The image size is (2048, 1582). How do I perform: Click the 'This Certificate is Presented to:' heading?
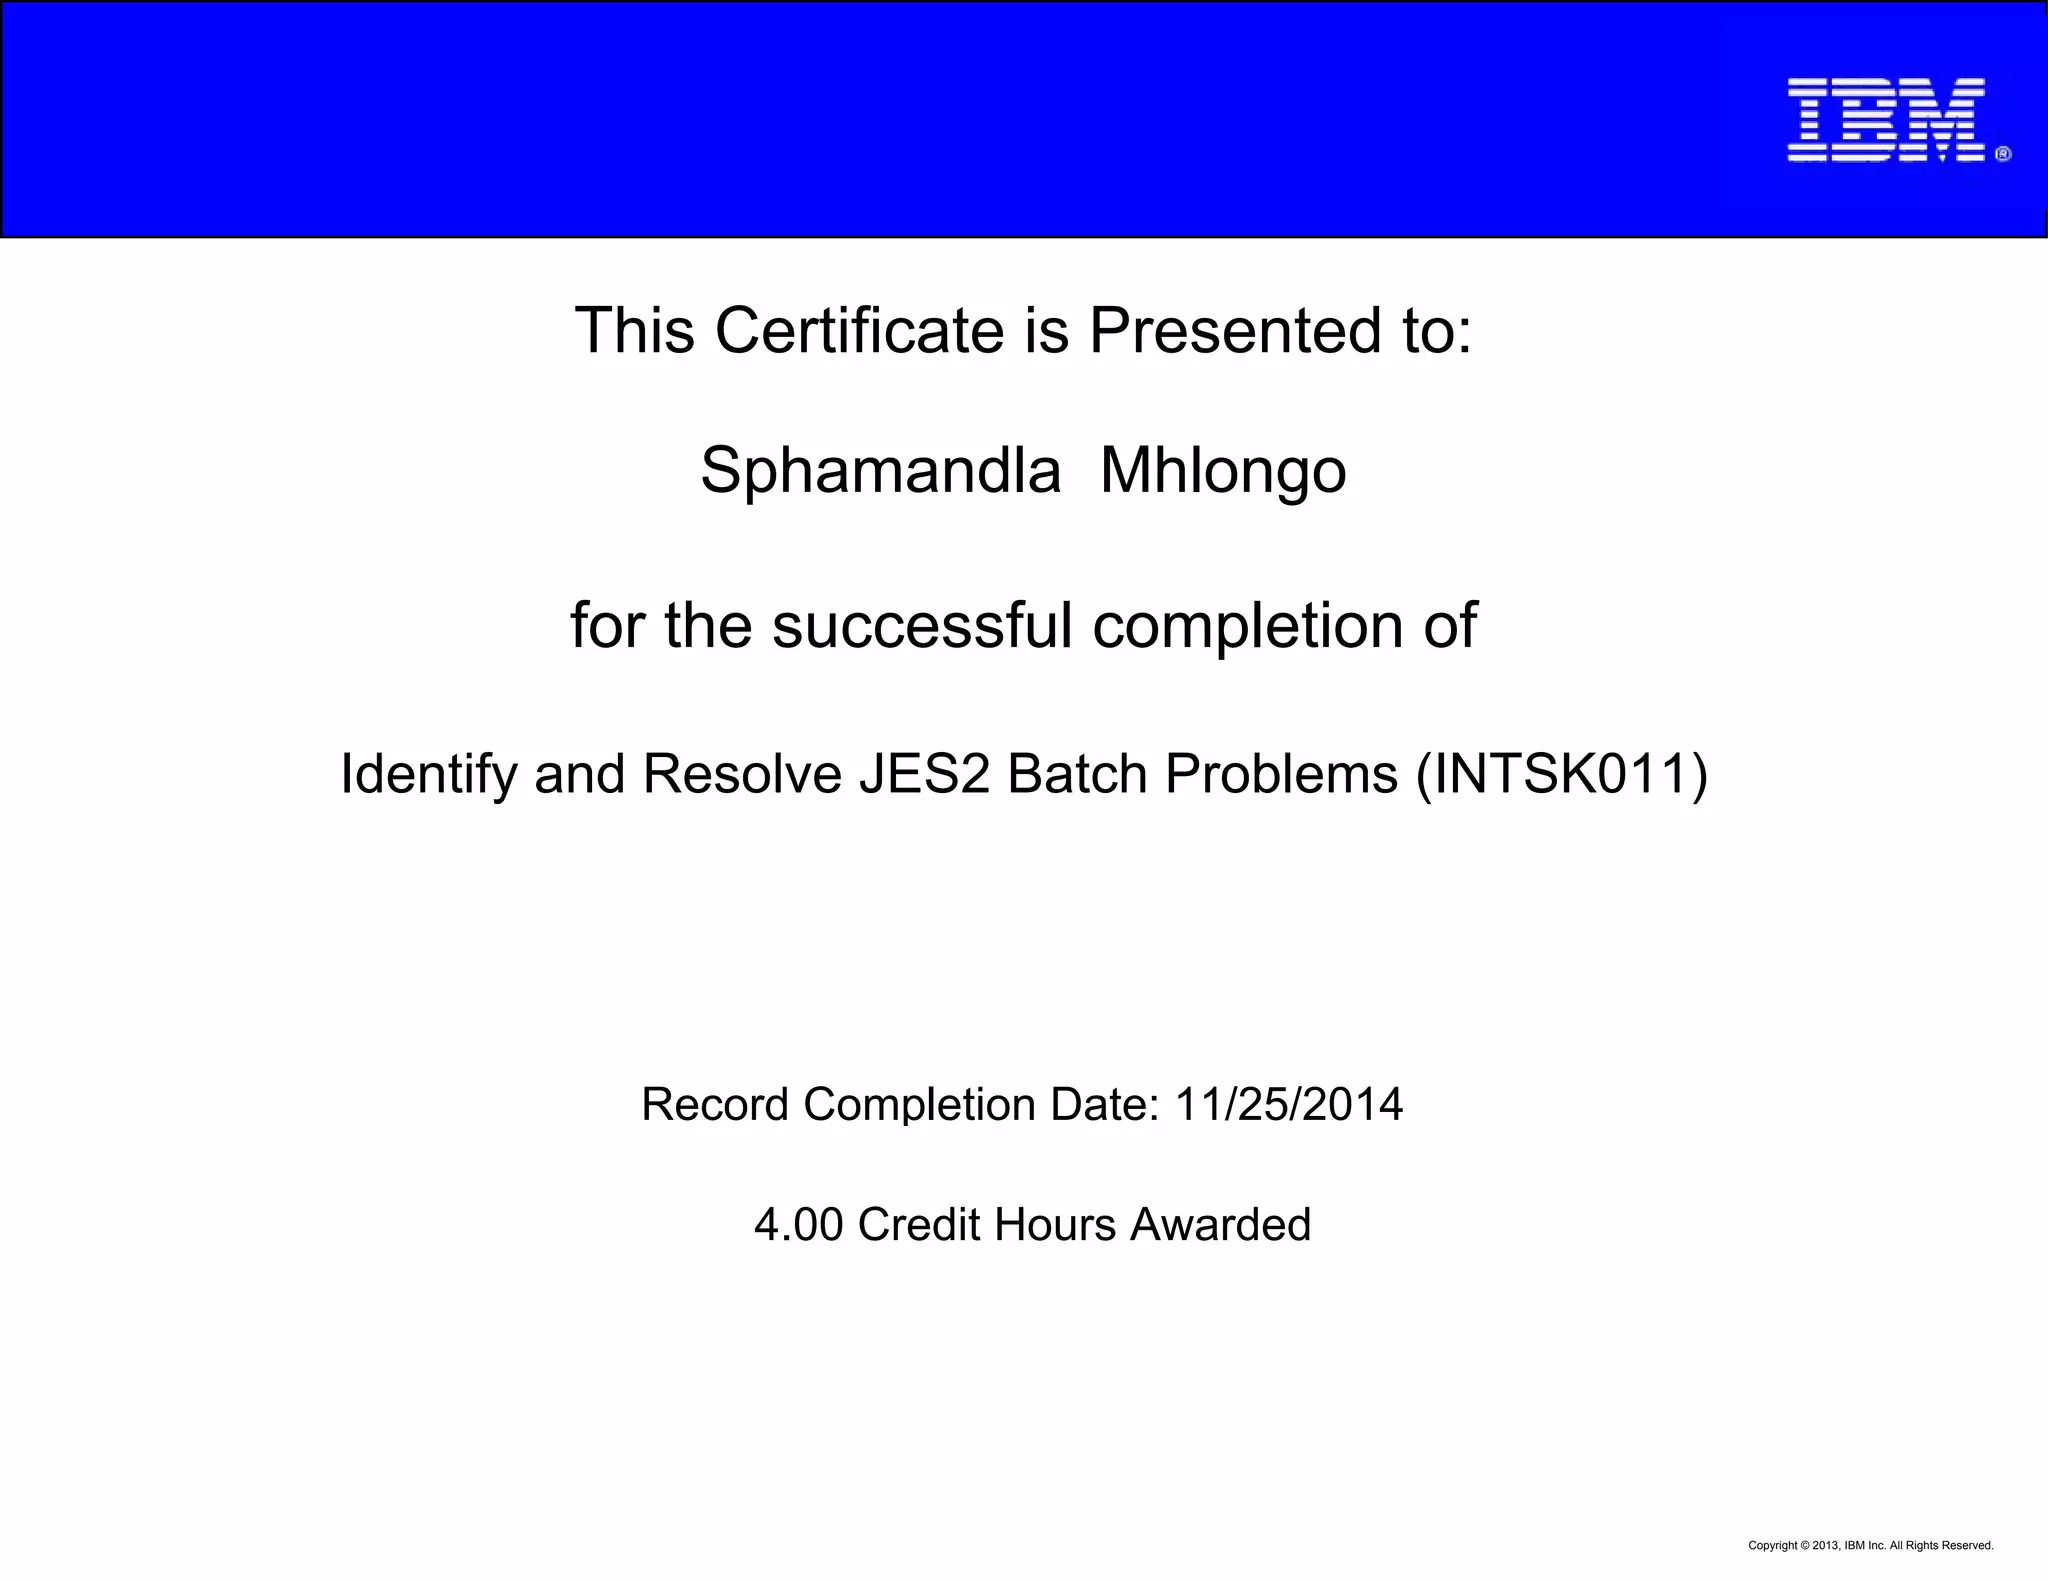(x=1023, y=330)
